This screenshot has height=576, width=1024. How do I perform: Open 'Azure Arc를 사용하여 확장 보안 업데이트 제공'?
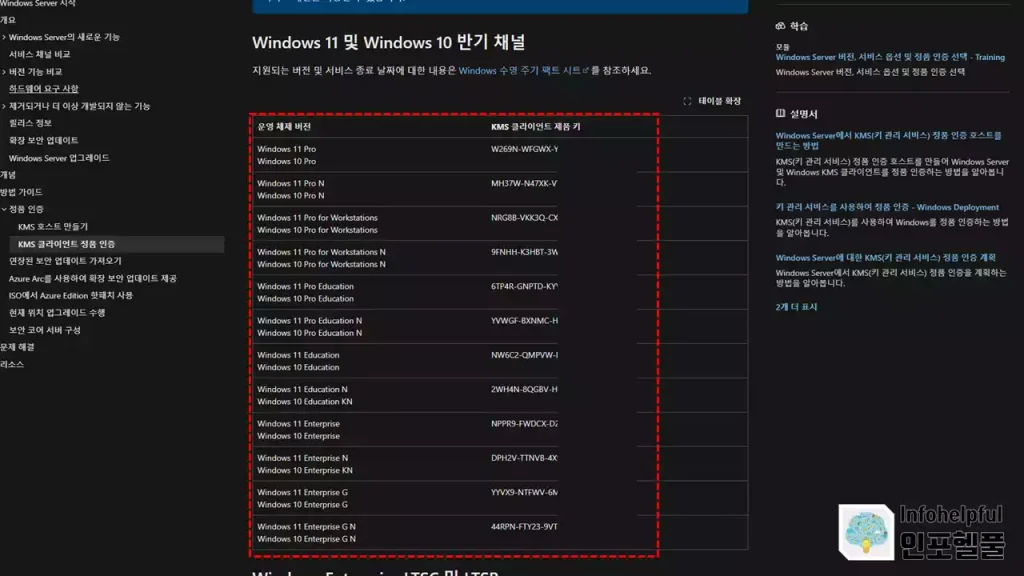[x=93, y=278]
